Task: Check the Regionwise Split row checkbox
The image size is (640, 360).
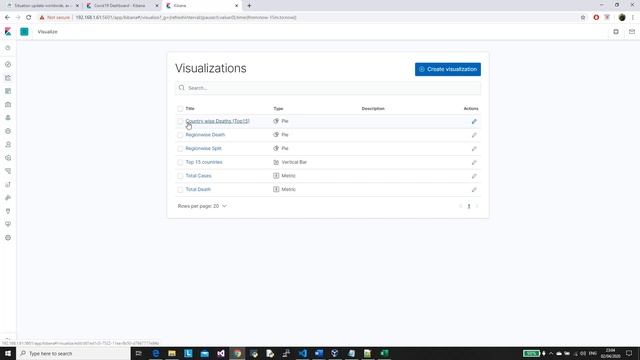Action: [x=180, y=149]
